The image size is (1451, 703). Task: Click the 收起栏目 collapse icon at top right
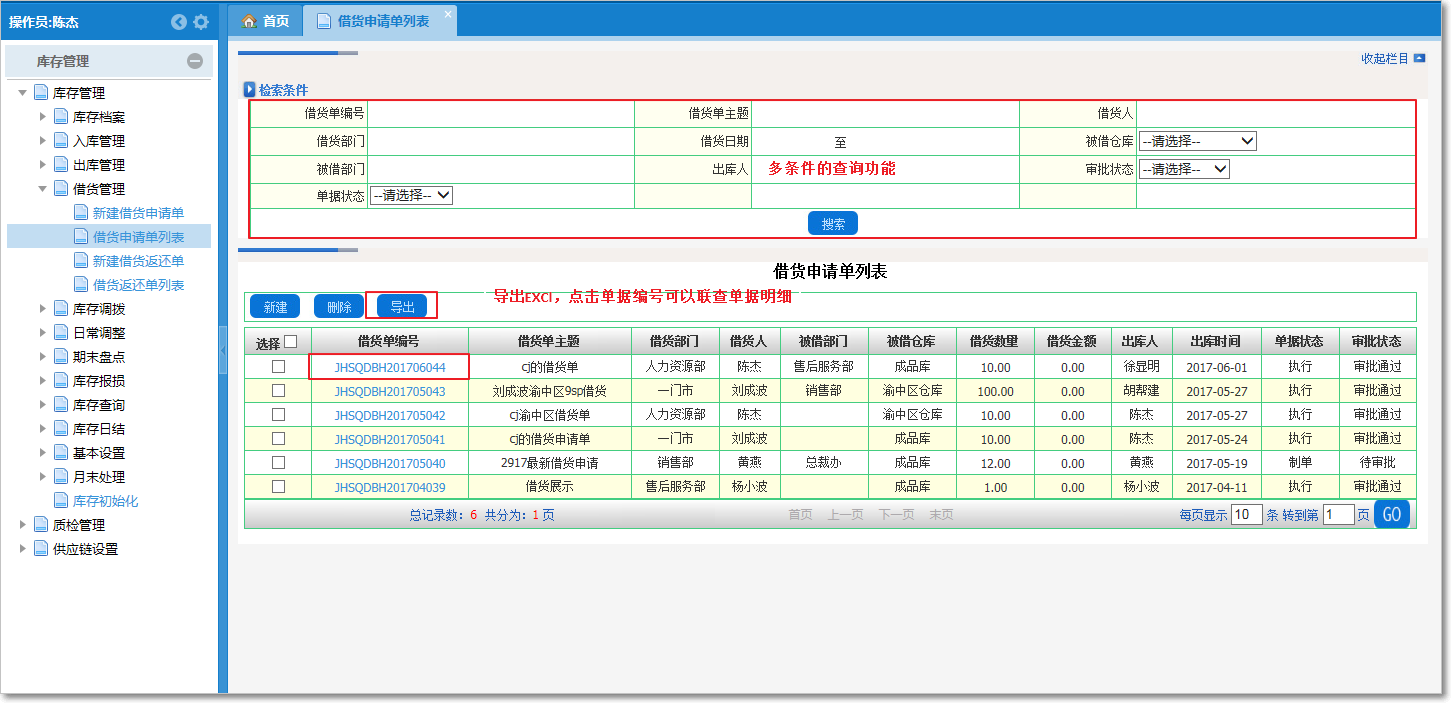(x=1419, y=58)
